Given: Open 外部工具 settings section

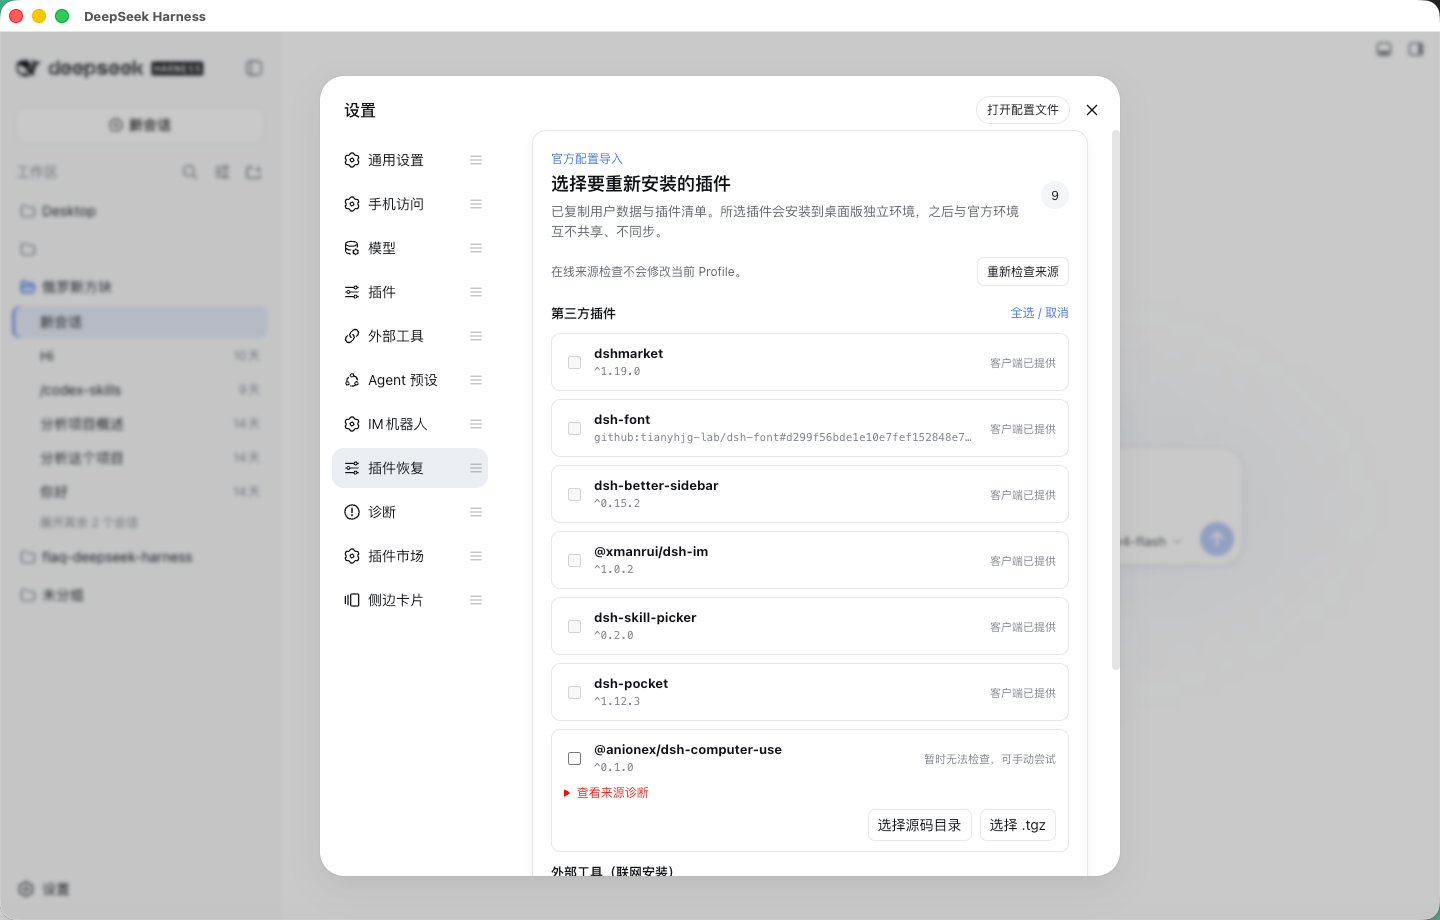Looking at the screenshot, I should (410, 336).
